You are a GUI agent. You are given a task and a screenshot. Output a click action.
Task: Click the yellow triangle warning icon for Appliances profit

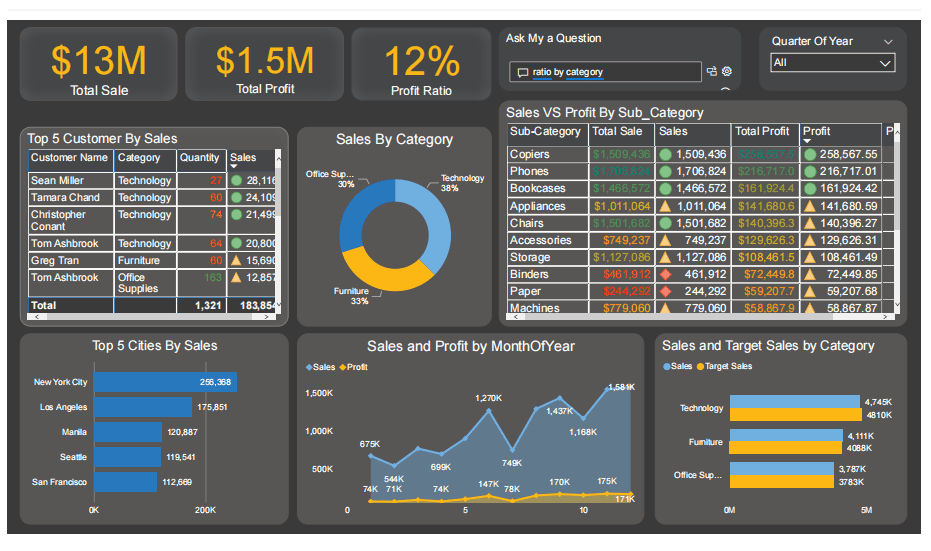[x=809, y=206]
